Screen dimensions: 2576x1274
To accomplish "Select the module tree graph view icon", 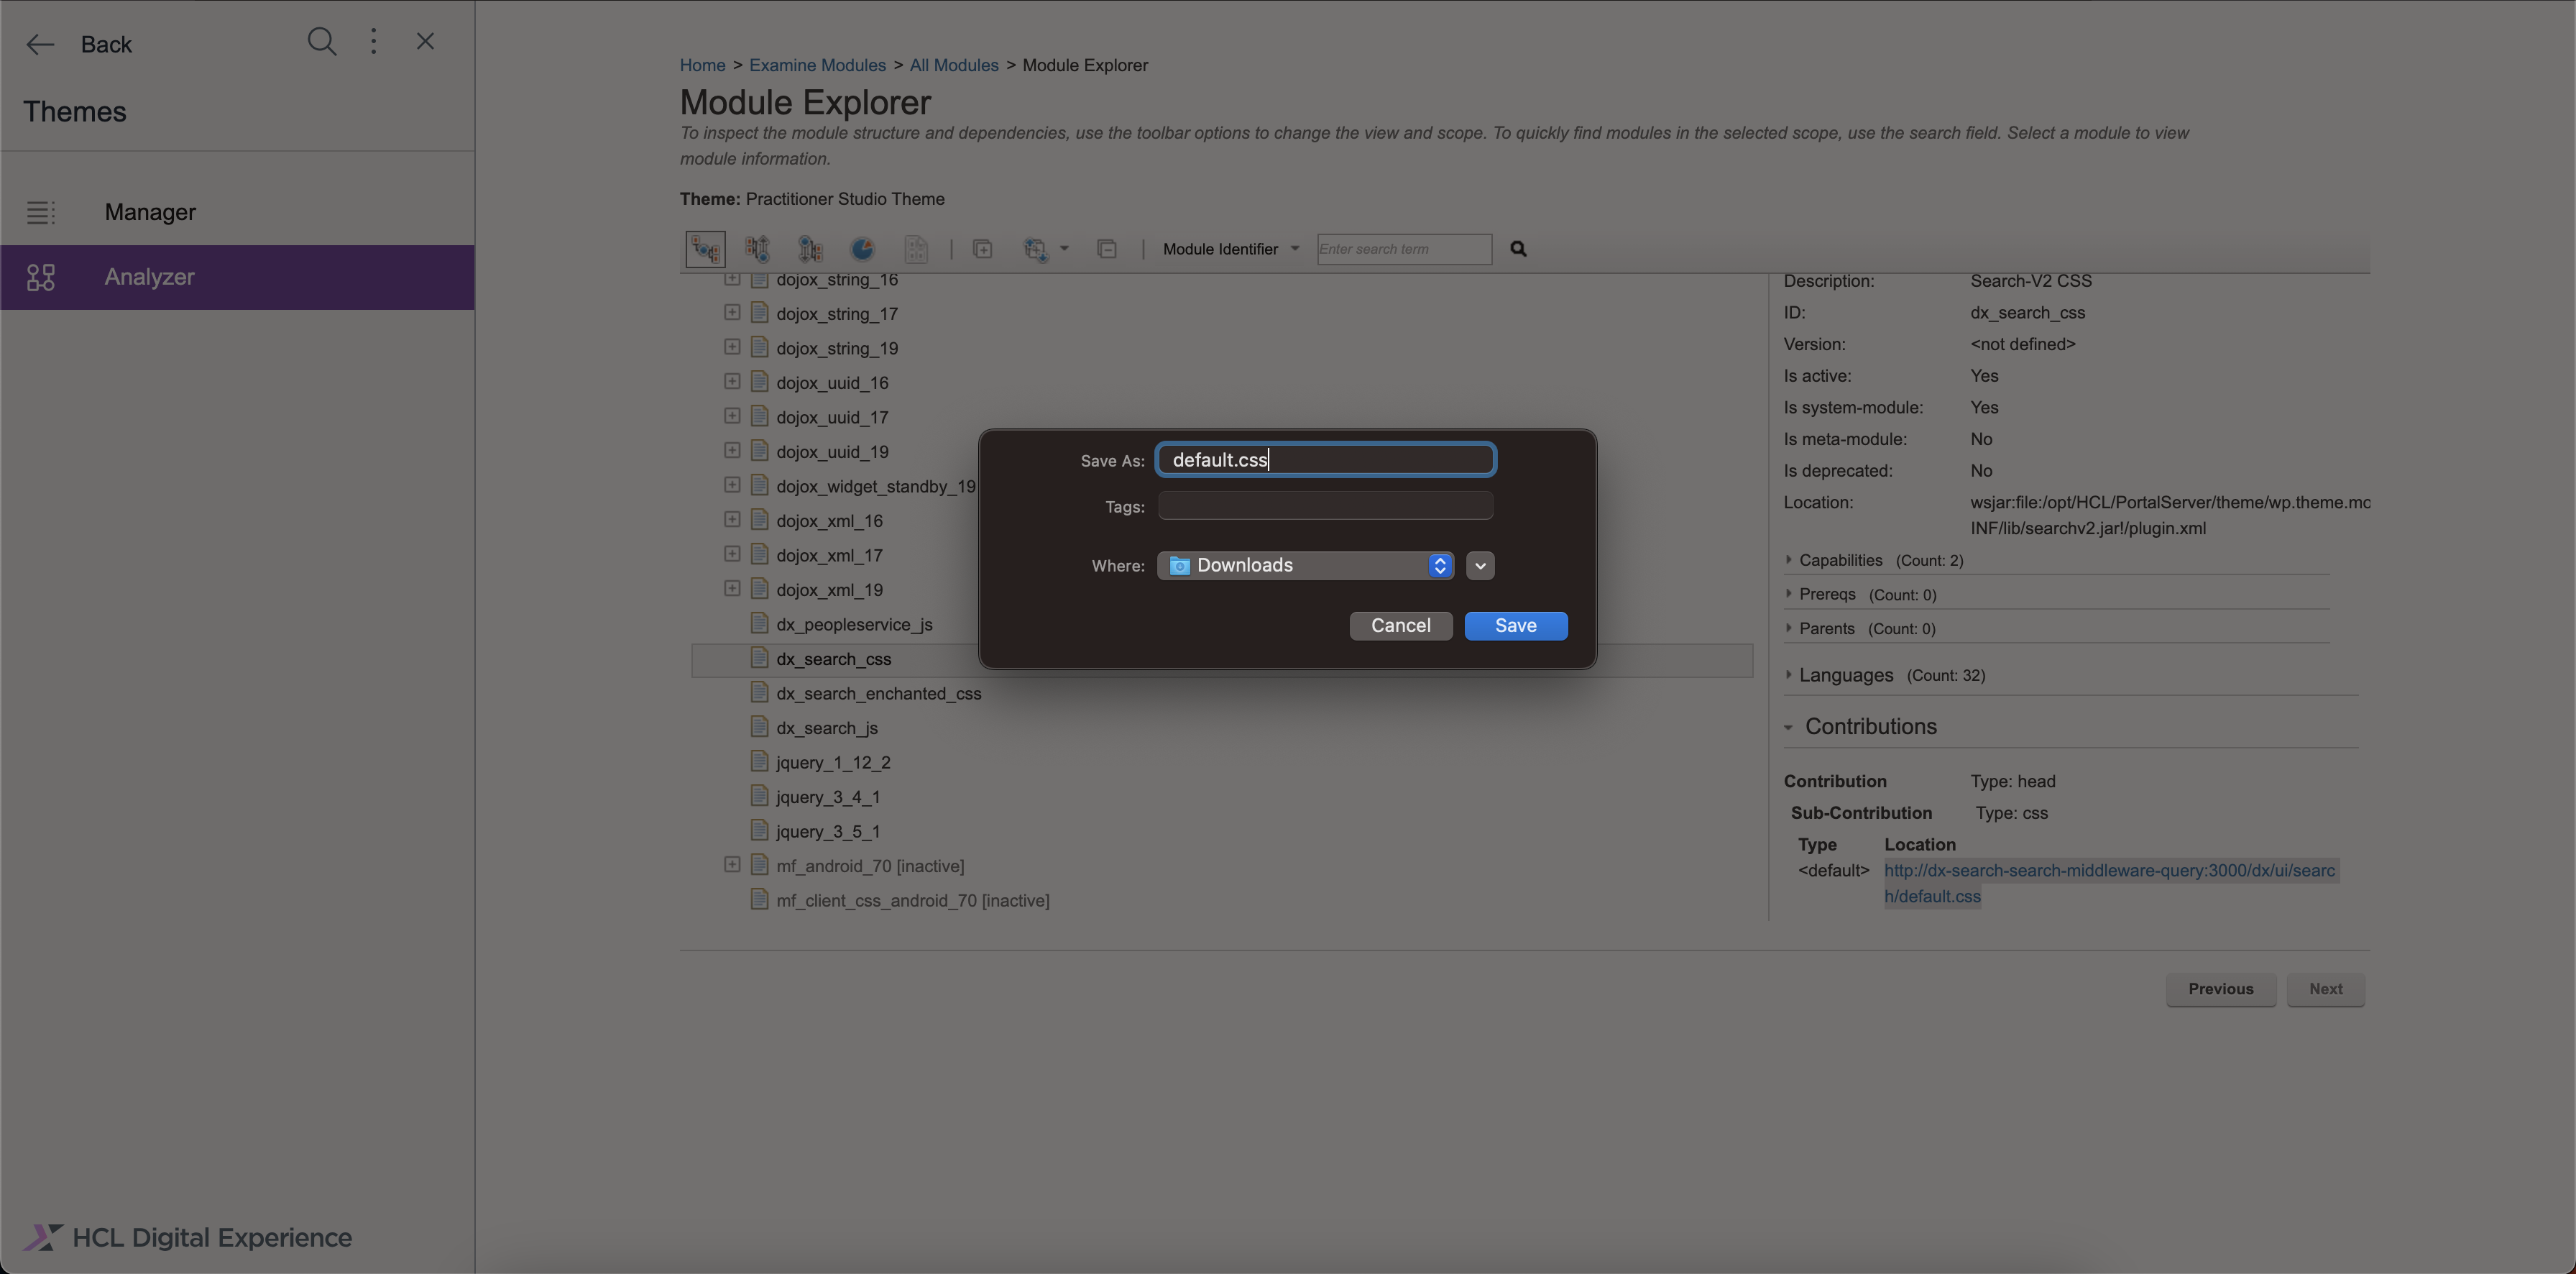I will coord(705,249).
